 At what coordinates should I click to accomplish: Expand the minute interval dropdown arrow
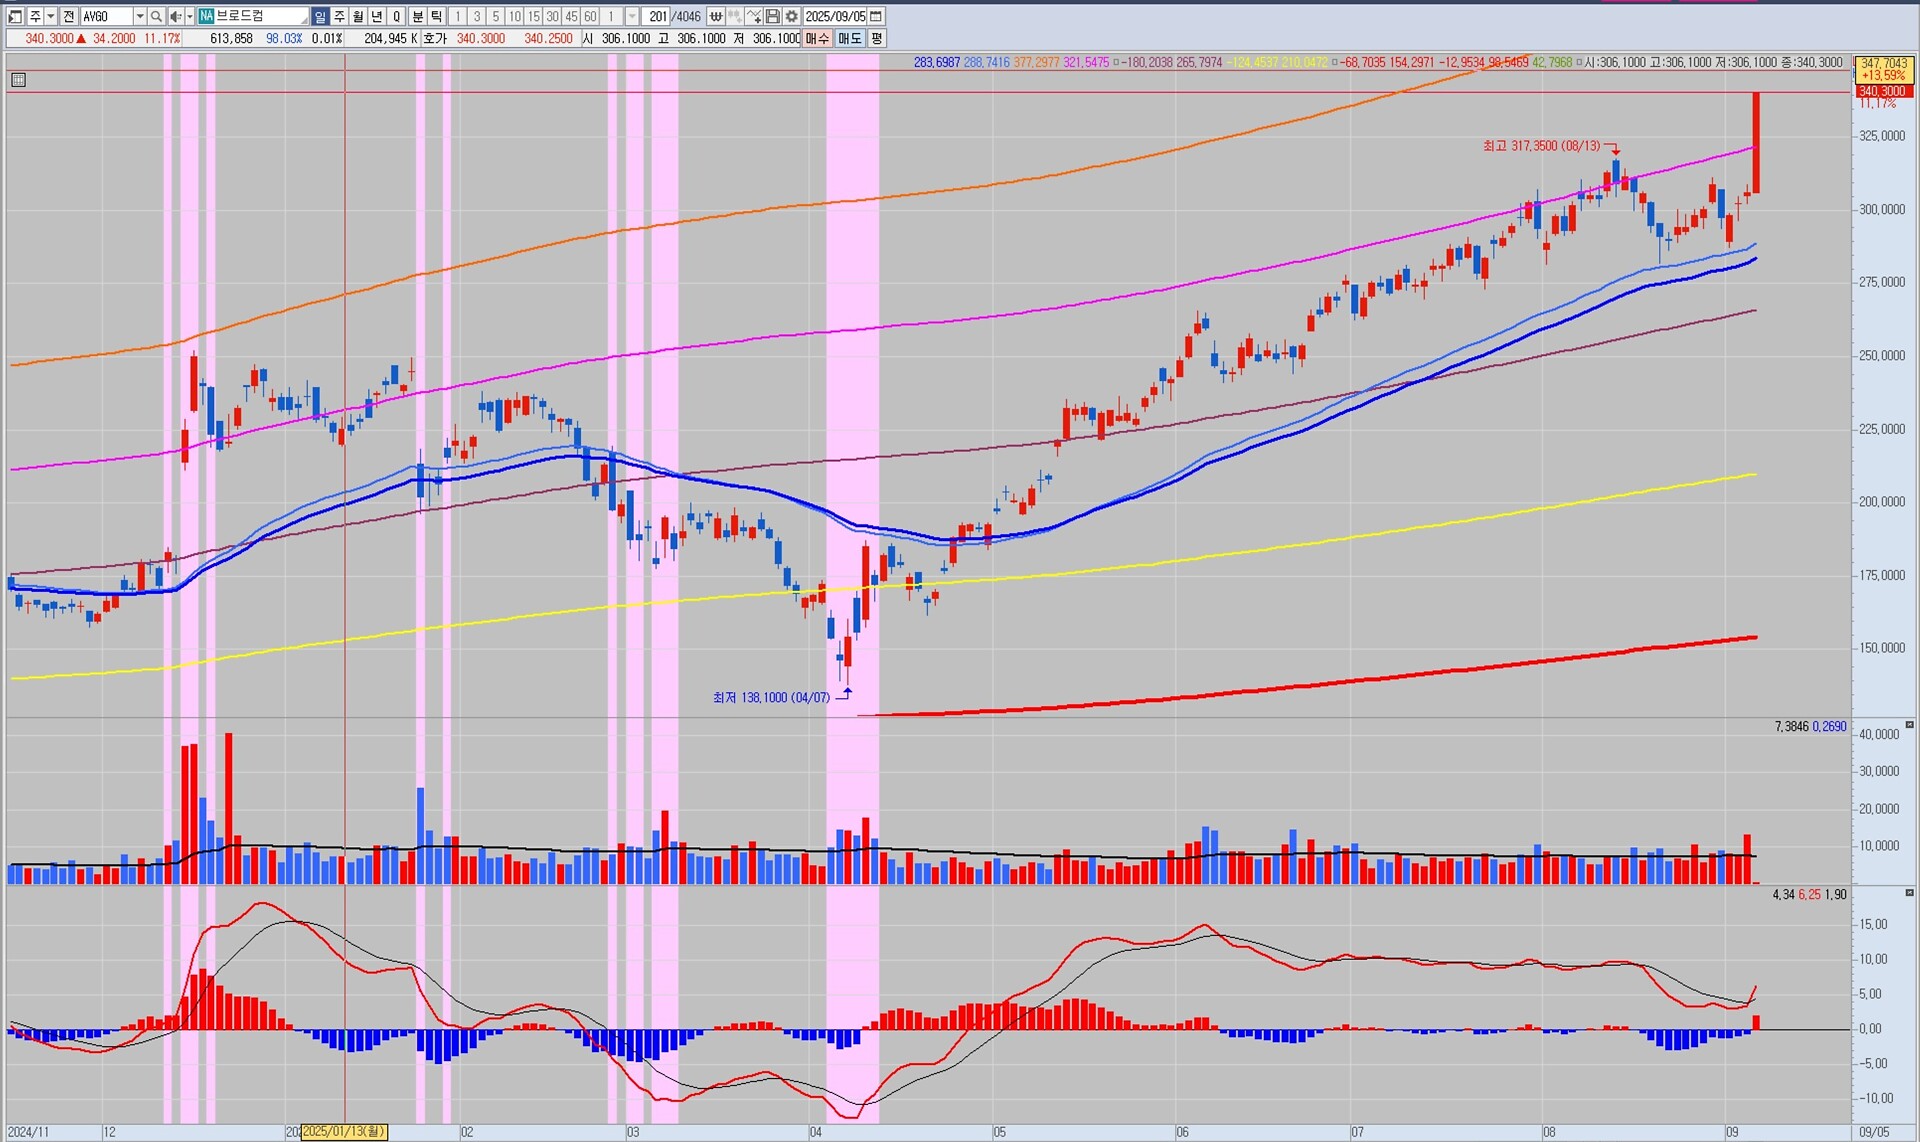click(x=631, y=16)
